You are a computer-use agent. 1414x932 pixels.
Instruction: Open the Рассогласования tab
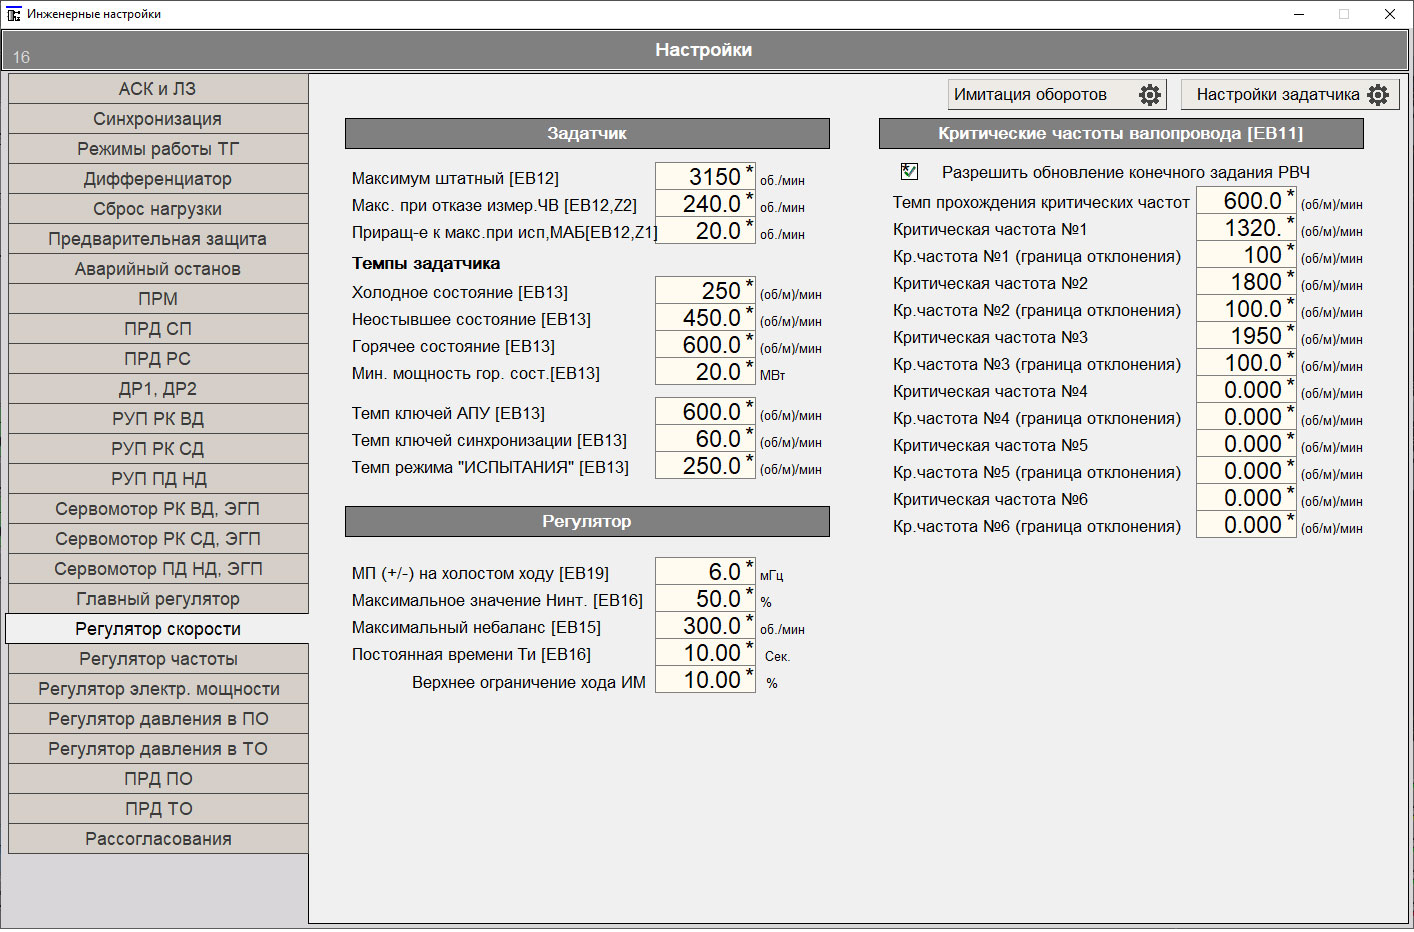coord(158,839)
